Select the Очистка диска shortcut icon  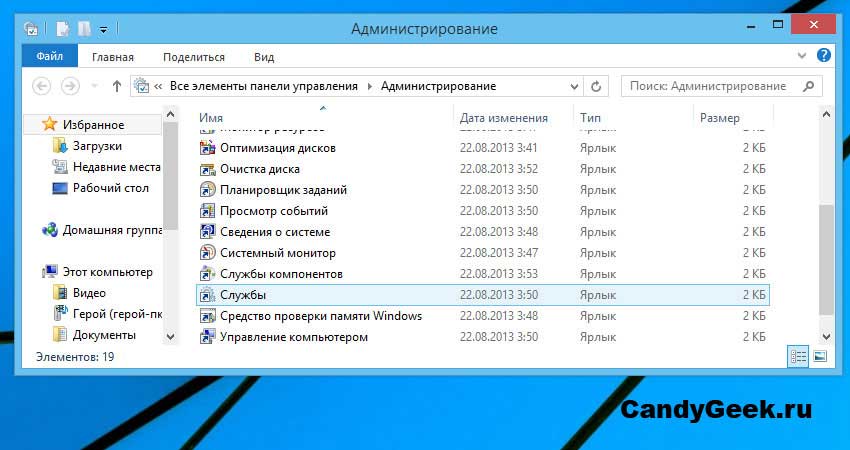(208, 169)
